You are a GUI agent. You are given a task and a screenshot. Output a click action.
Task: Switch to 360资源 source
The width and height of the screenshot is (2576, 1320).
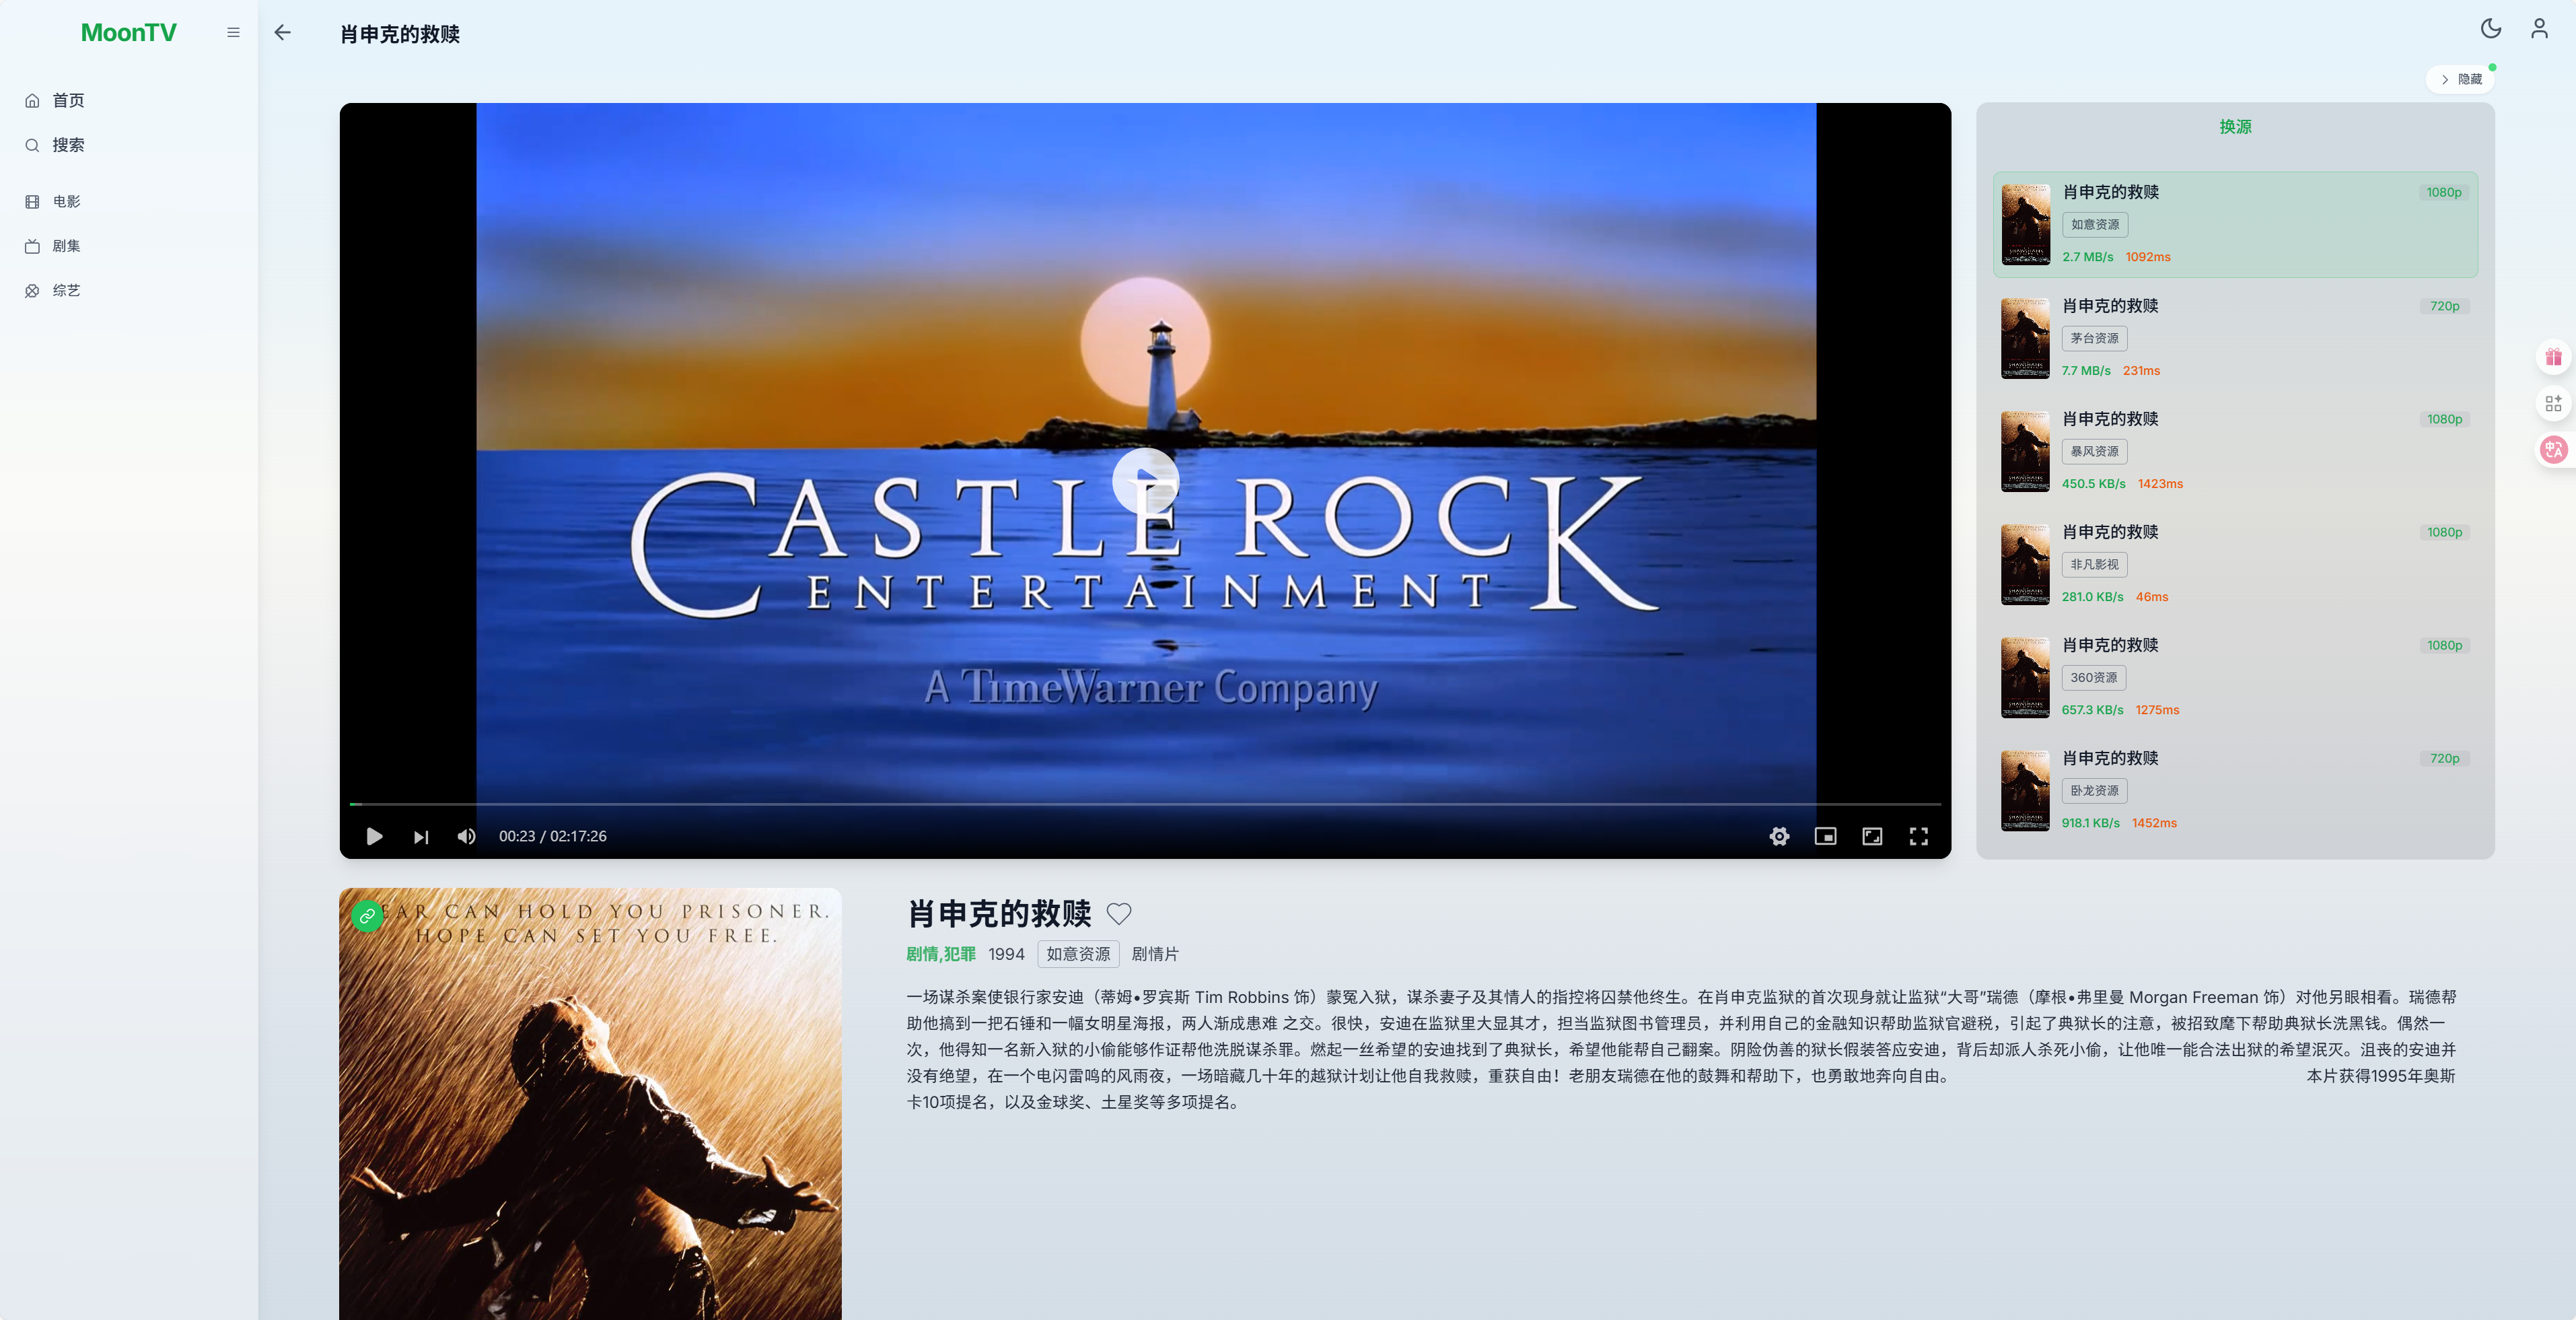(2235, 677)
